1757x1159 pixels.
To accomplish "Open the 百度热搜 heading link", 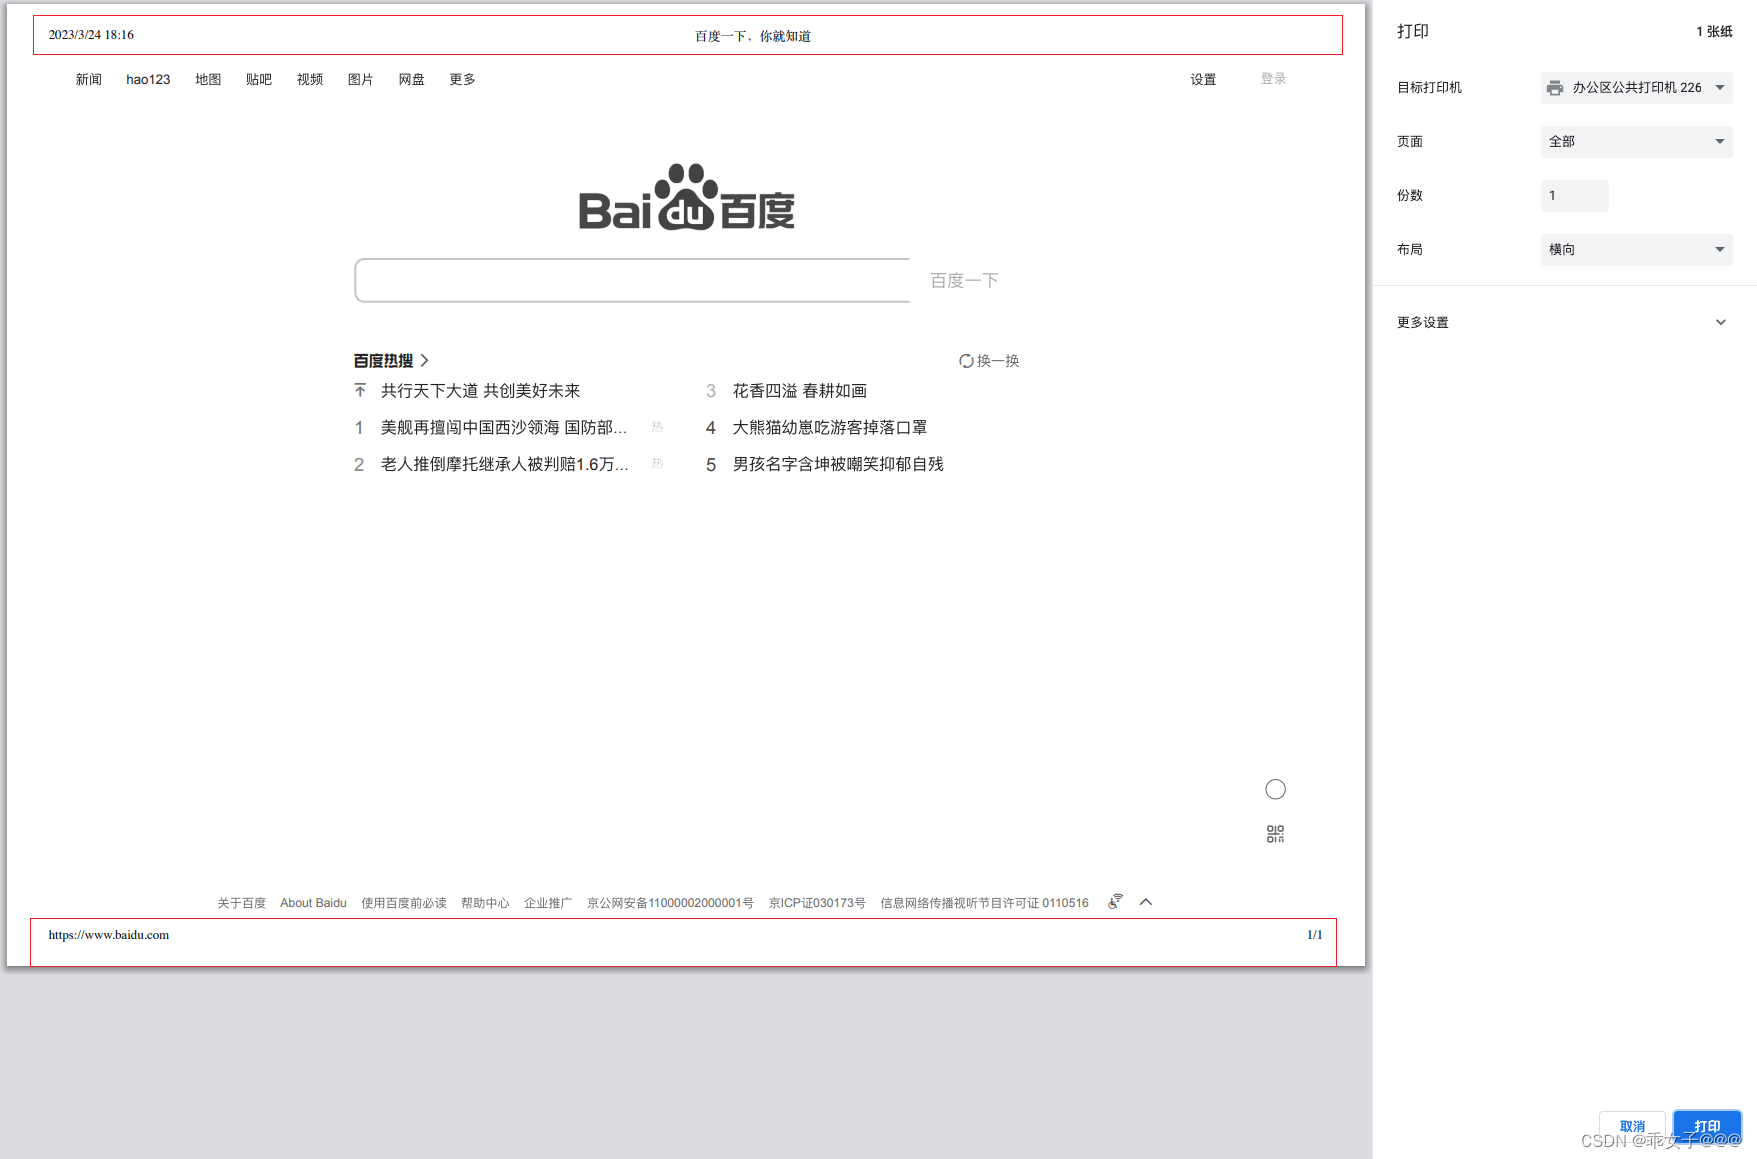I will click(391, 361).
